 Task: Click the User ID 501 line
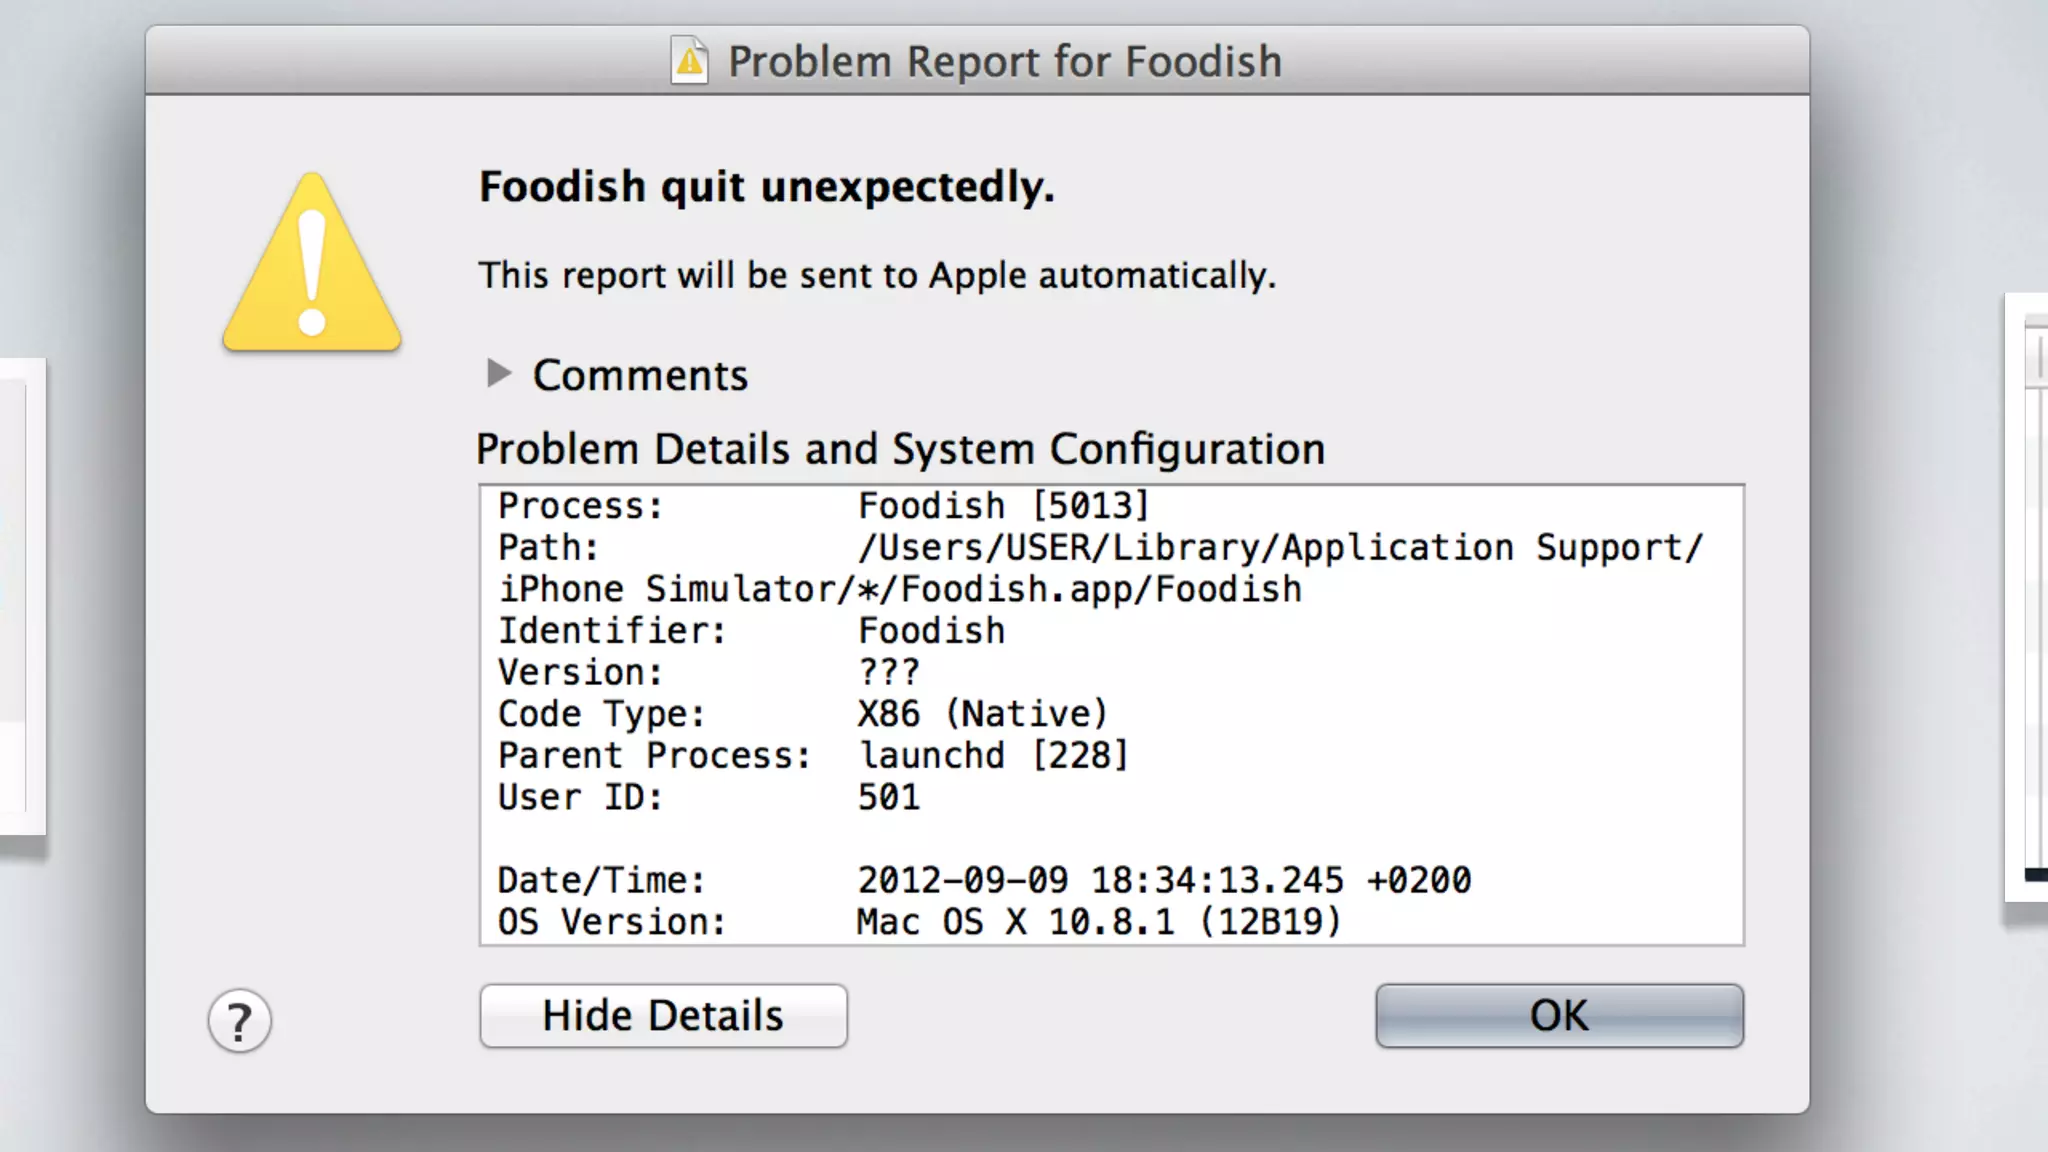tap(708, 798)
